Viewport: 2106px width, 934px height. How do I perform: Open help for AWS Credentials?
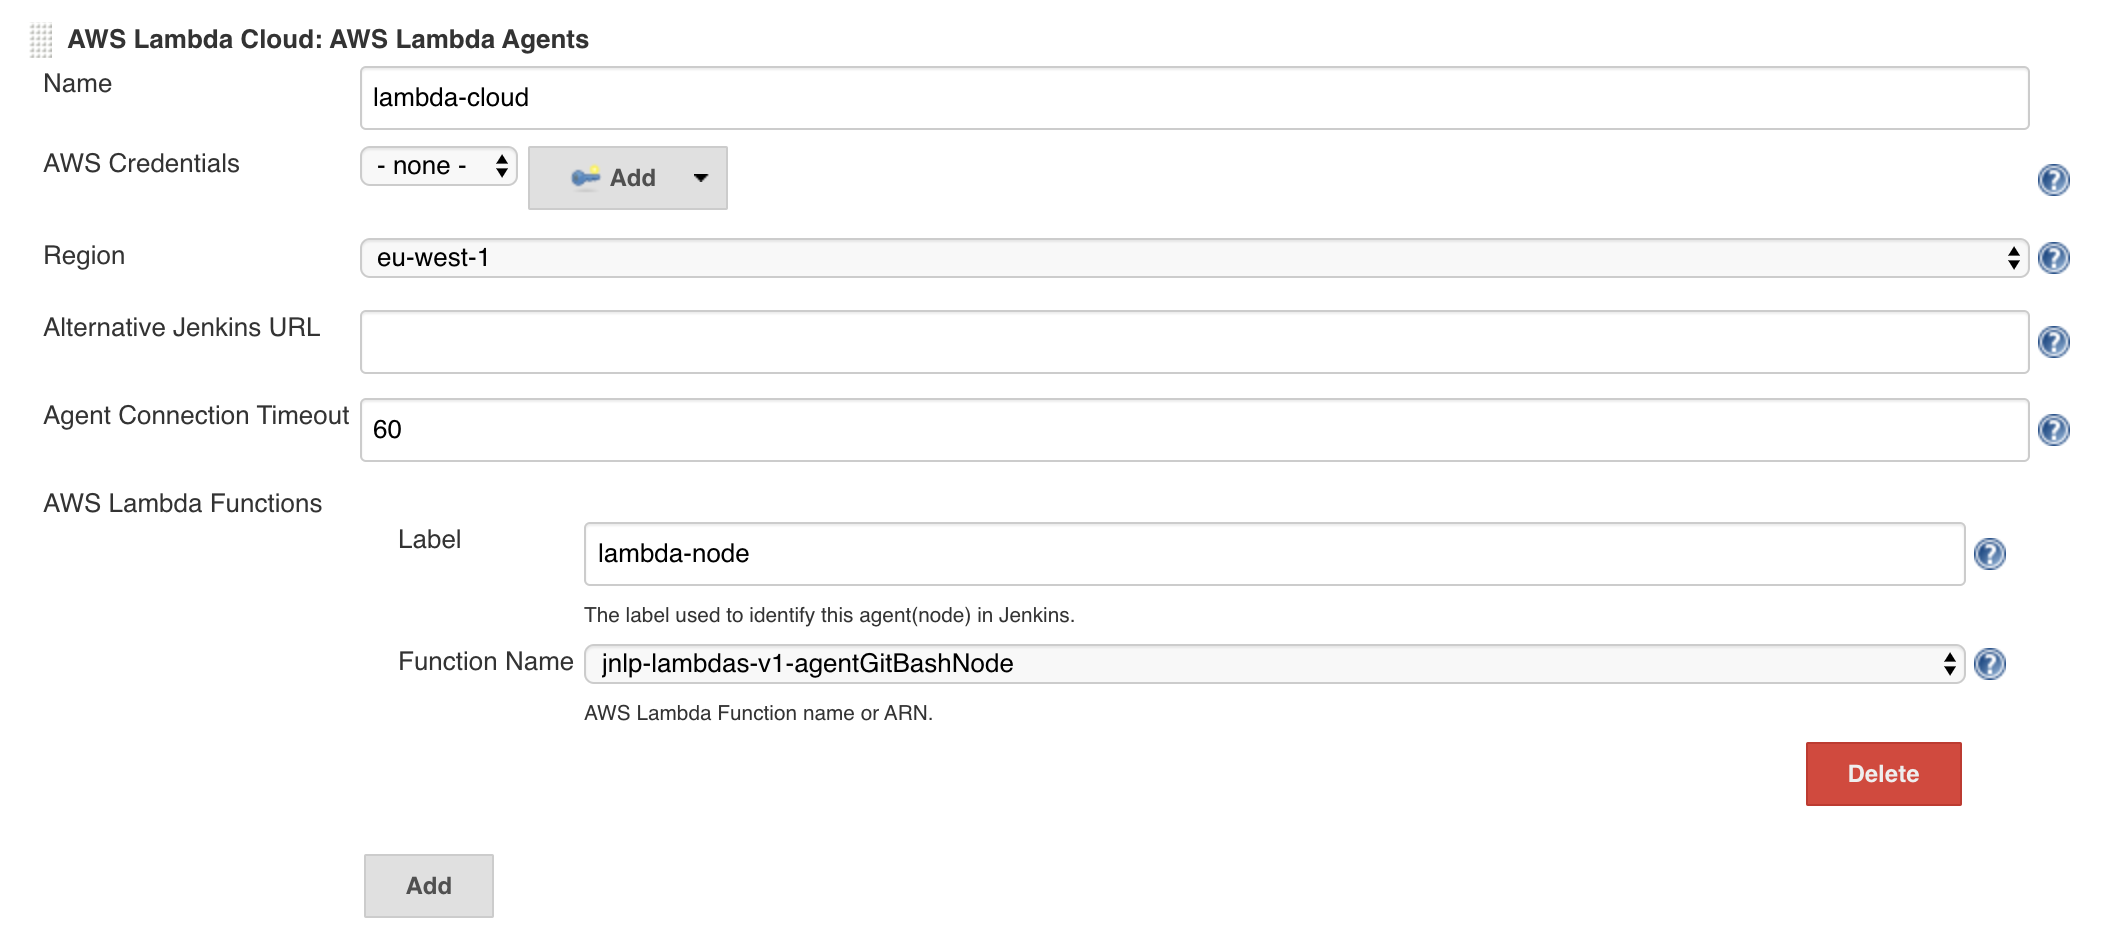click(2053, 180)
